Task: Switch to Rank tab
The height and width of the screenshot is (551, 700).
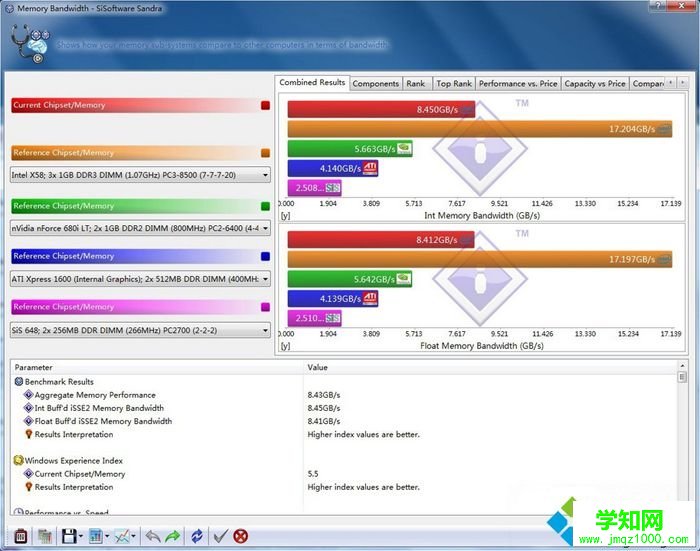Action: tap(416, 83)
